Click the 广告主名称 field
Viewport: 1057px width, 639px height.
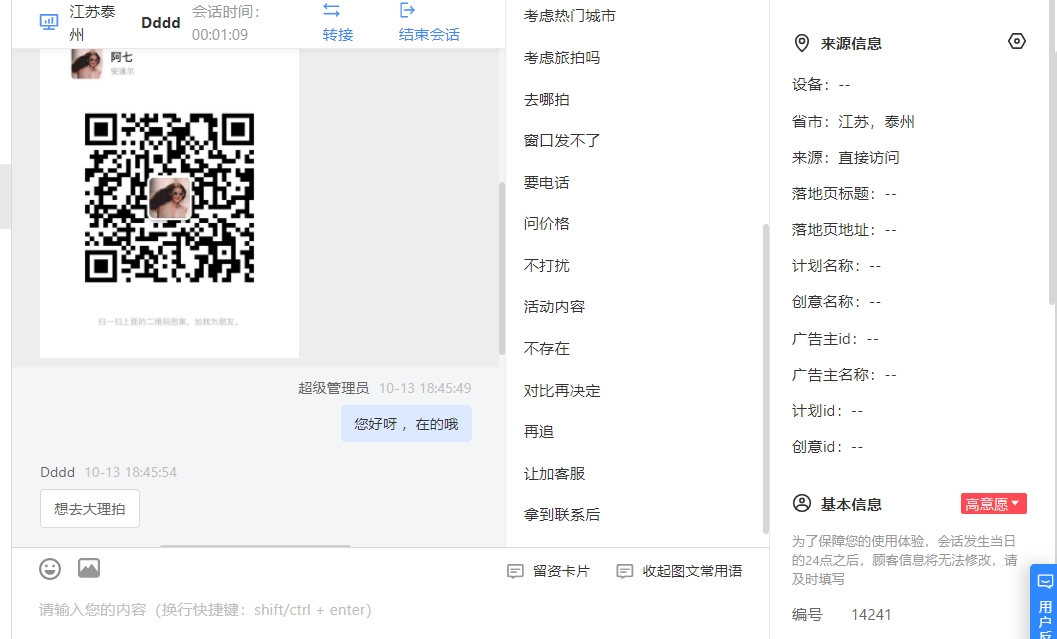pyautogui.click(x=844, y=375)
